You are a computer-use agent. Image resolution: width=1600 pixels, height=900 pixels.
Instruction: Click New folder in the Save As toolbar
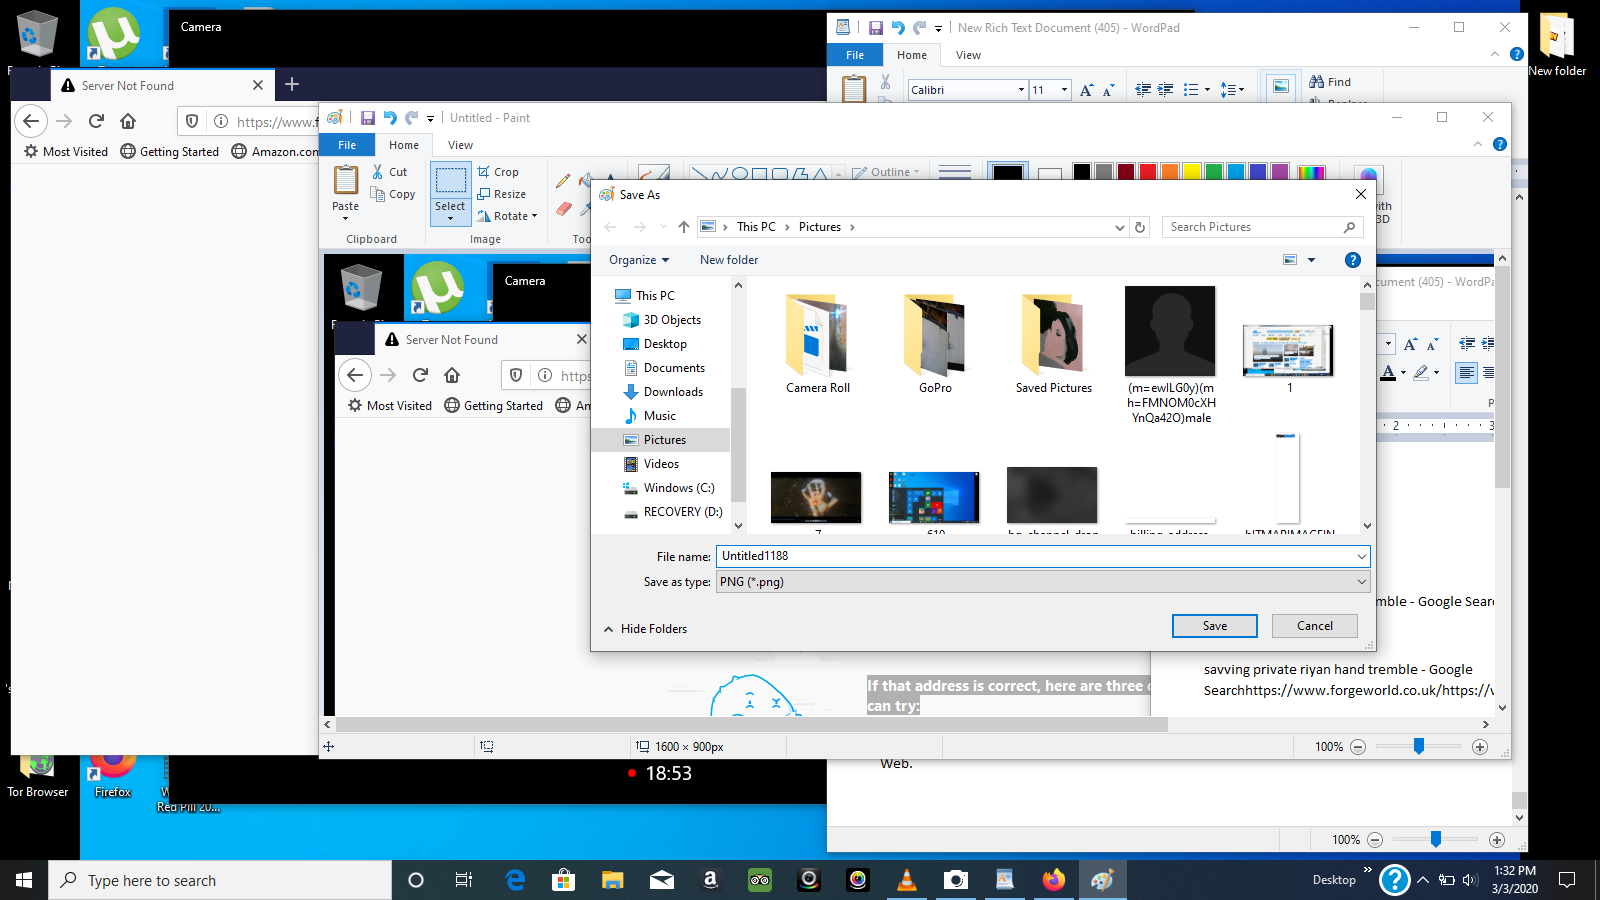pyautogui.click(x=729, y=260)
